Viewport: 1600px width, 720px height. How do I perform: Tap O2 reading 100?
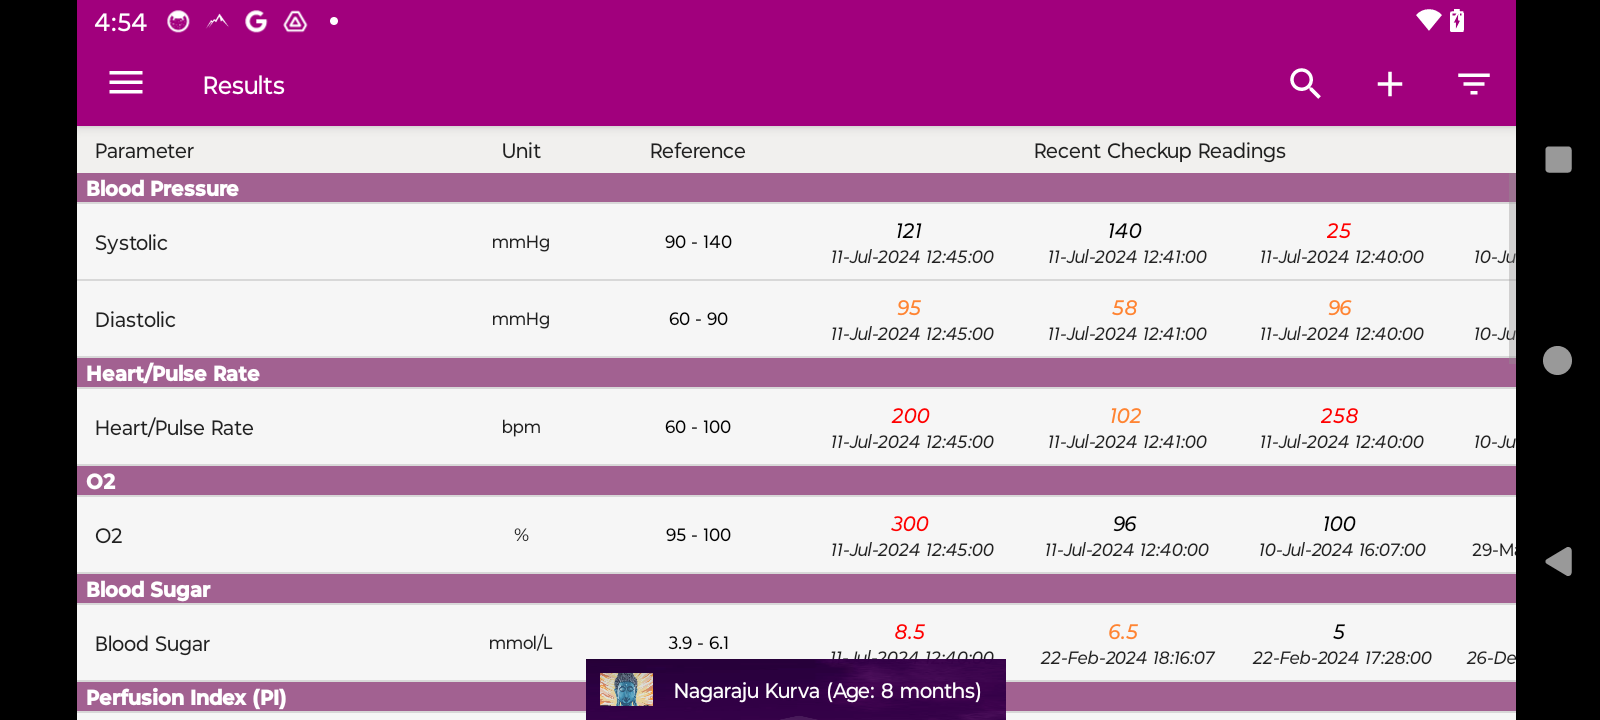pyautogui.click(x=1339, y=524)
